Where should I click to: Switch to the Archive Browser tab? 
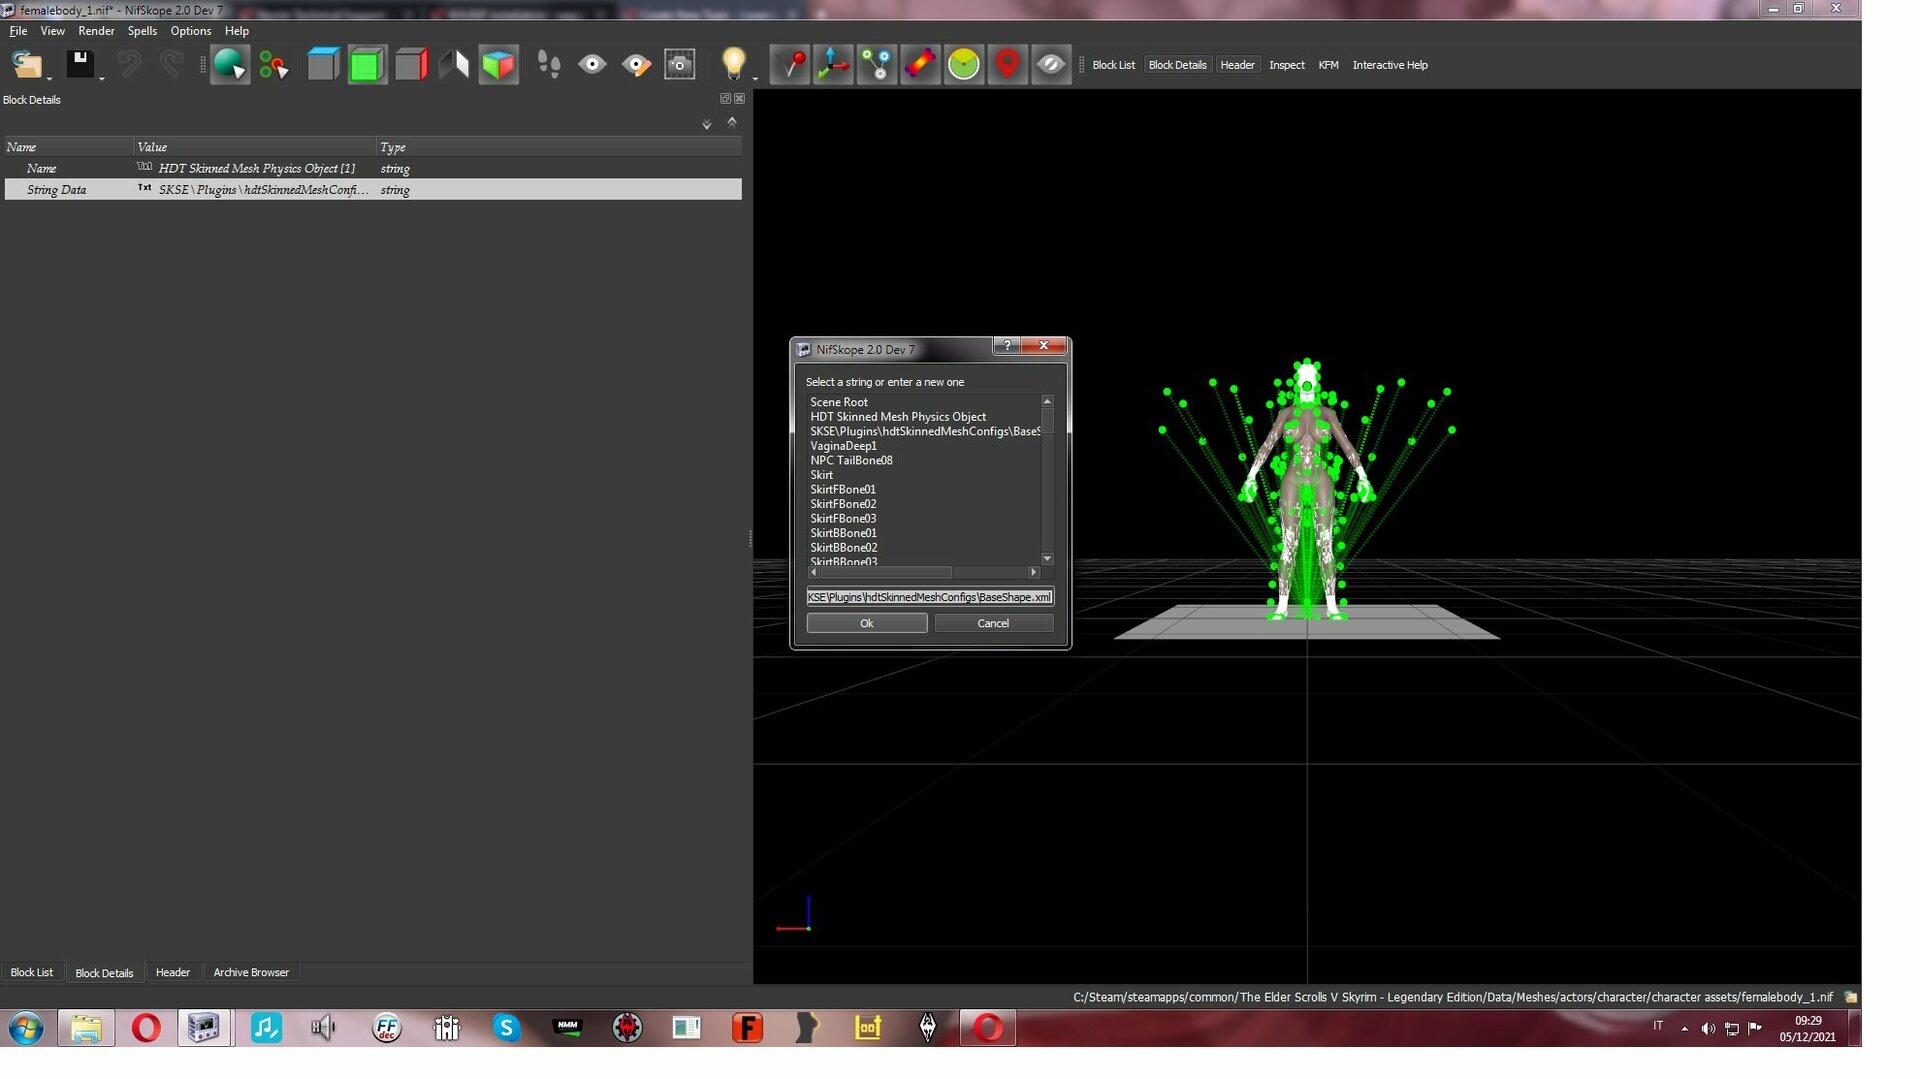click(x=251, y=972)
